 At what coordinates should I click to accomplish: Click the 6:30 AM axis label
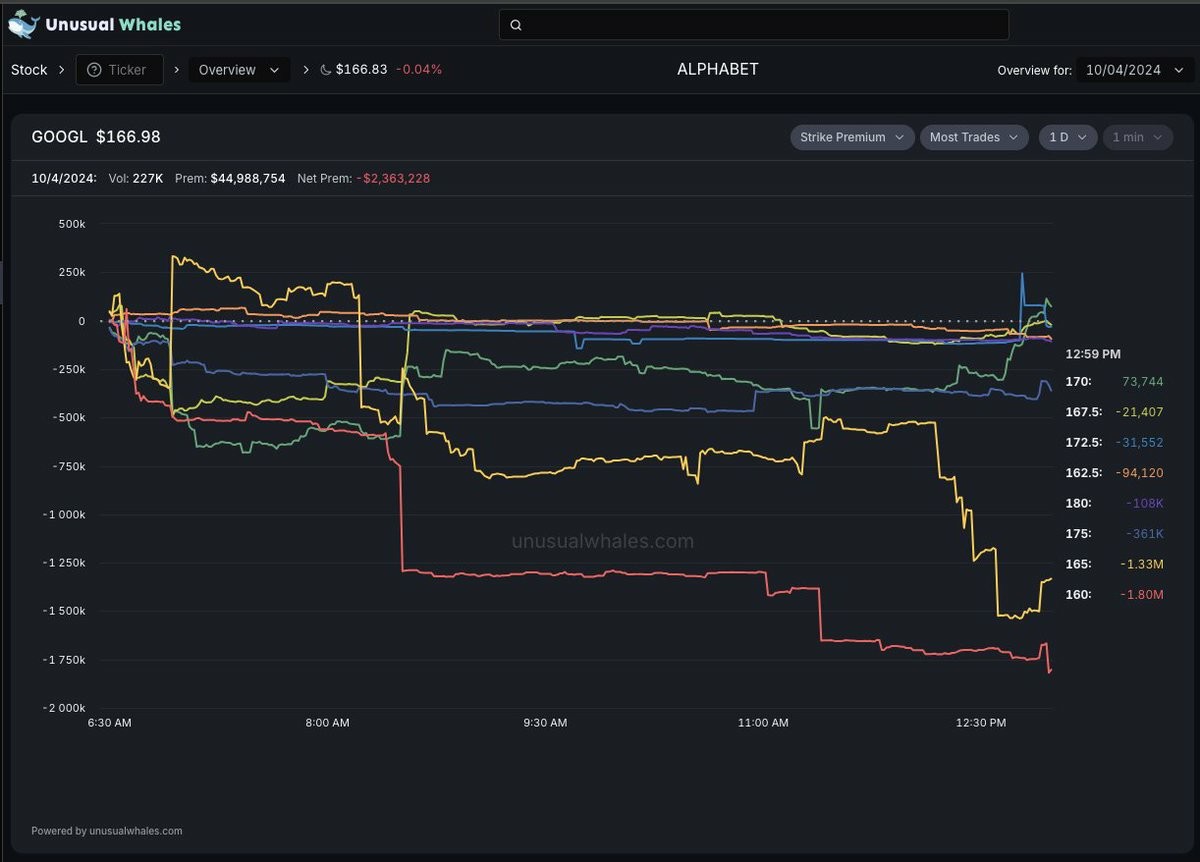point(109,723)
